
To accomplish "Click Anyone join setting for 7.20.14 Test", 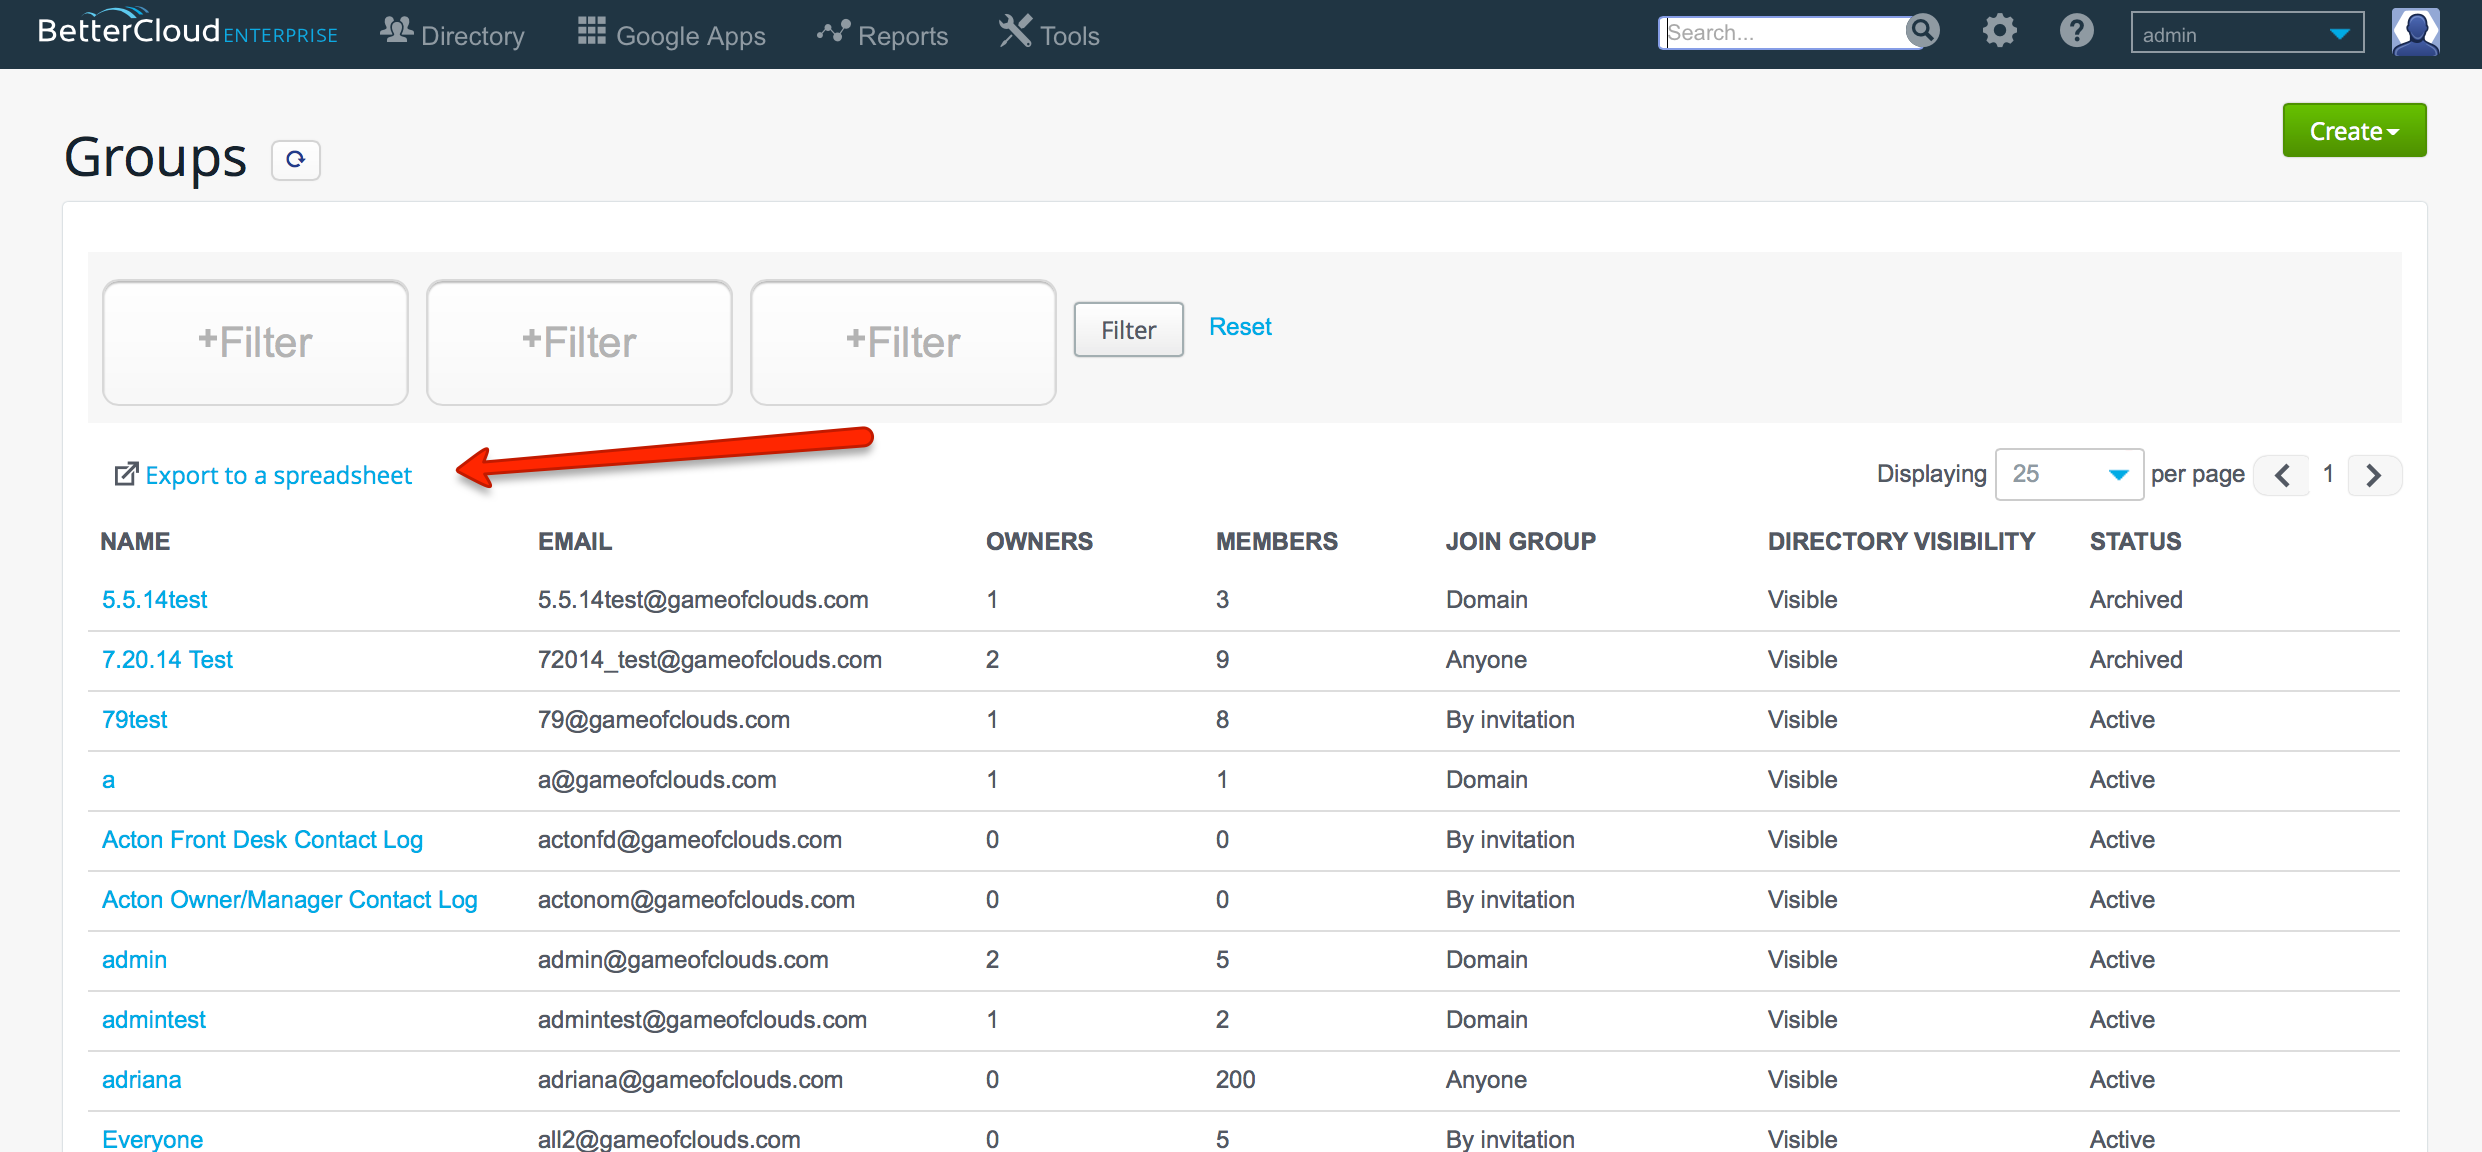I will coord(1486,659).
